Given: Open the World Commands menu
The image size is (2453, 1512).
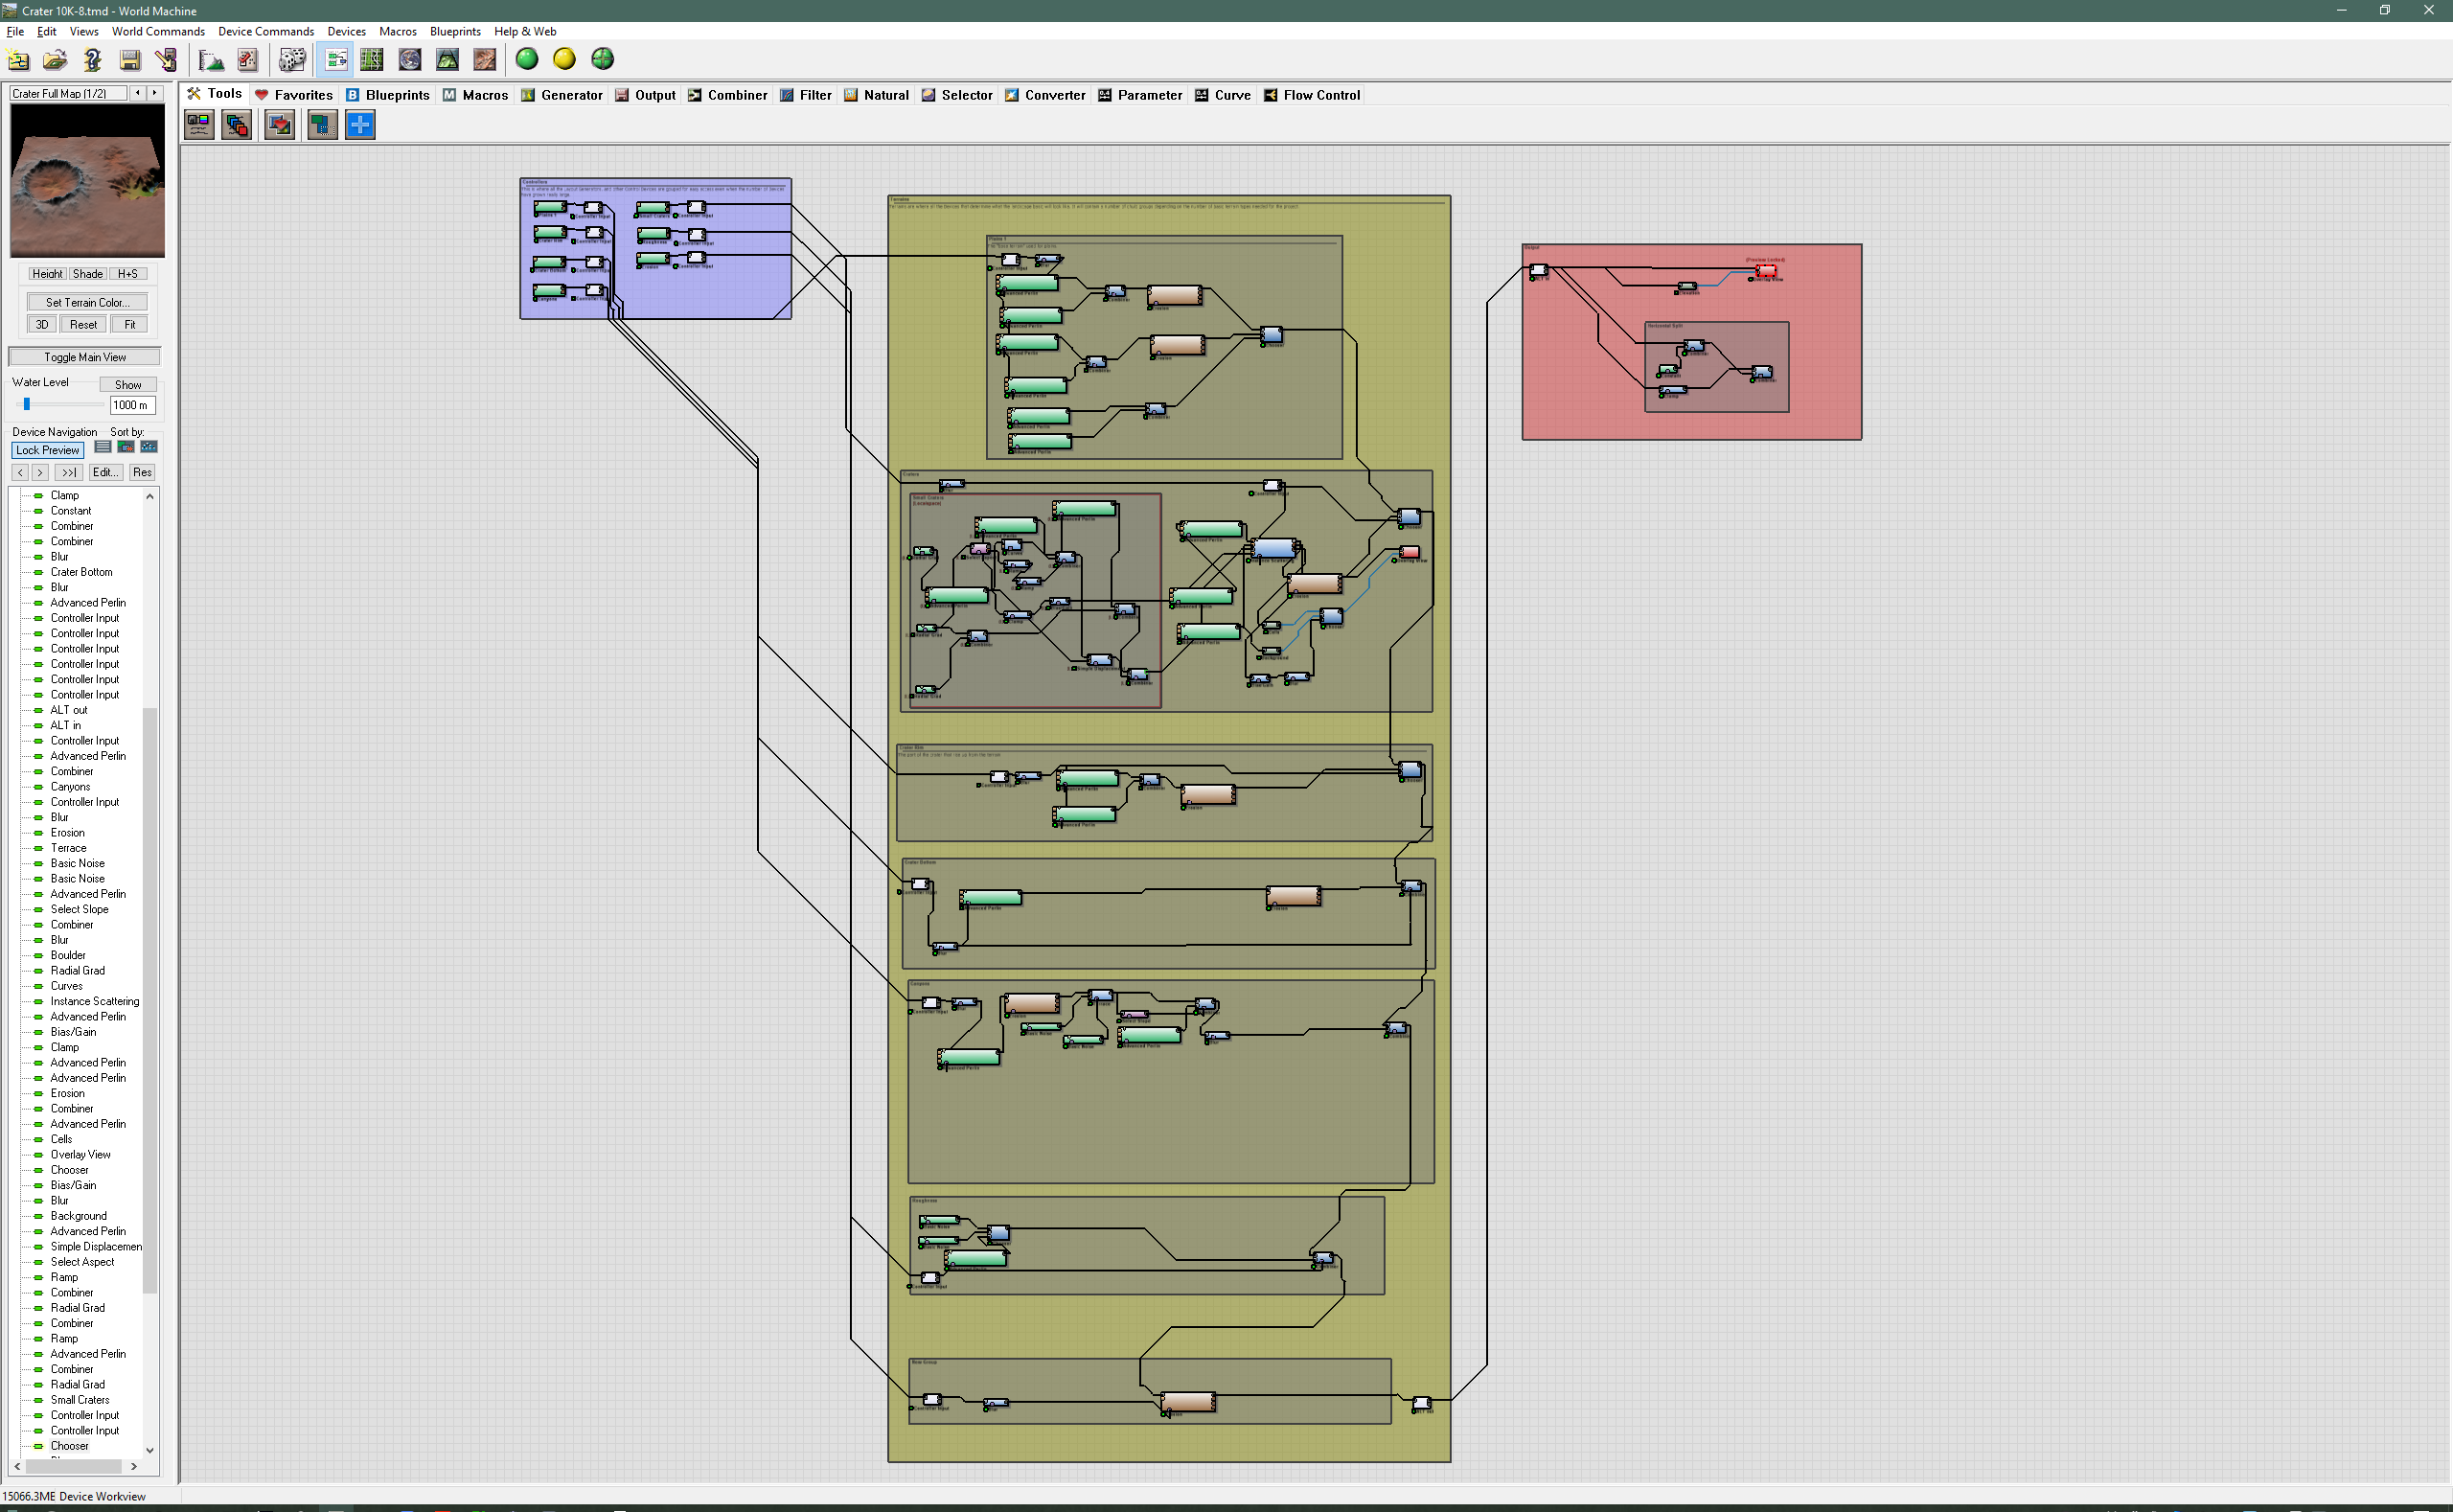Looking at the screenshot, I should pyautogui.click(x=158, y=32).
